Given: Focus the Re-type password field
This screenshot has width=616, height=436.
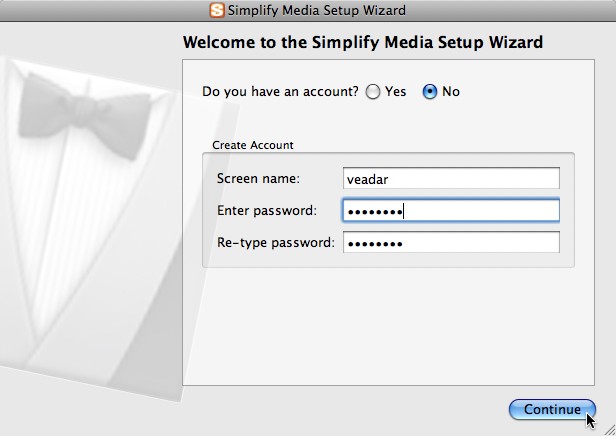Looking at the screenshot, I should coord(450,243).
